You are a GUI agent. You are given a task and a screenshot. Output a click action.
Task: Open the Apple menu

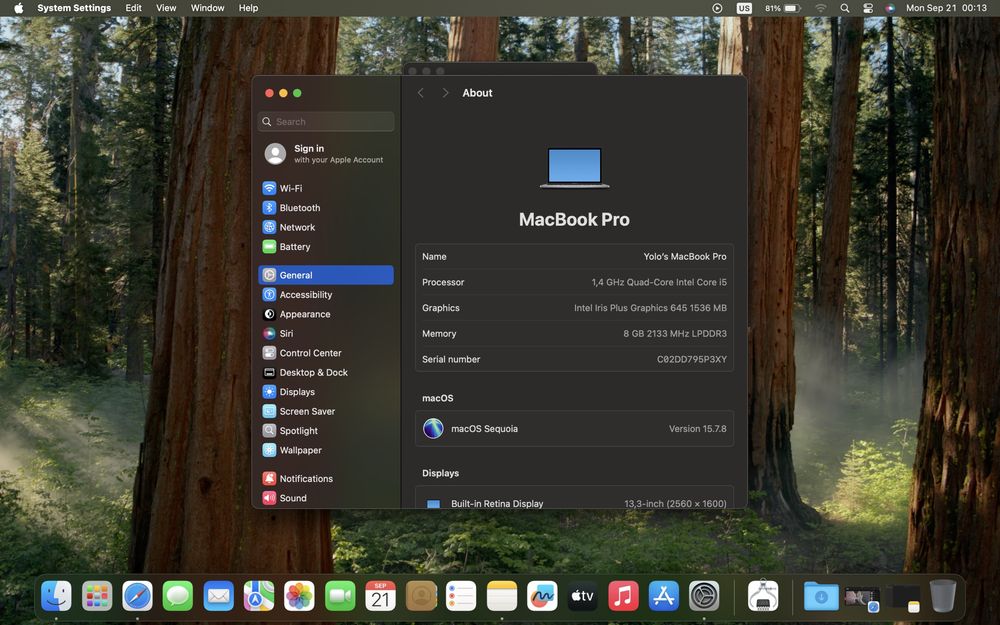[18, 8]
